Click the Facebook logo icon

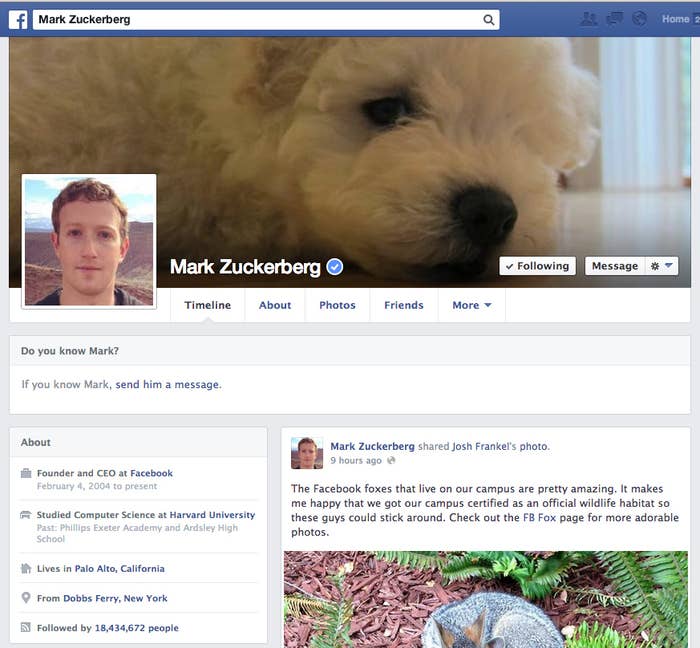pos(18,20)
